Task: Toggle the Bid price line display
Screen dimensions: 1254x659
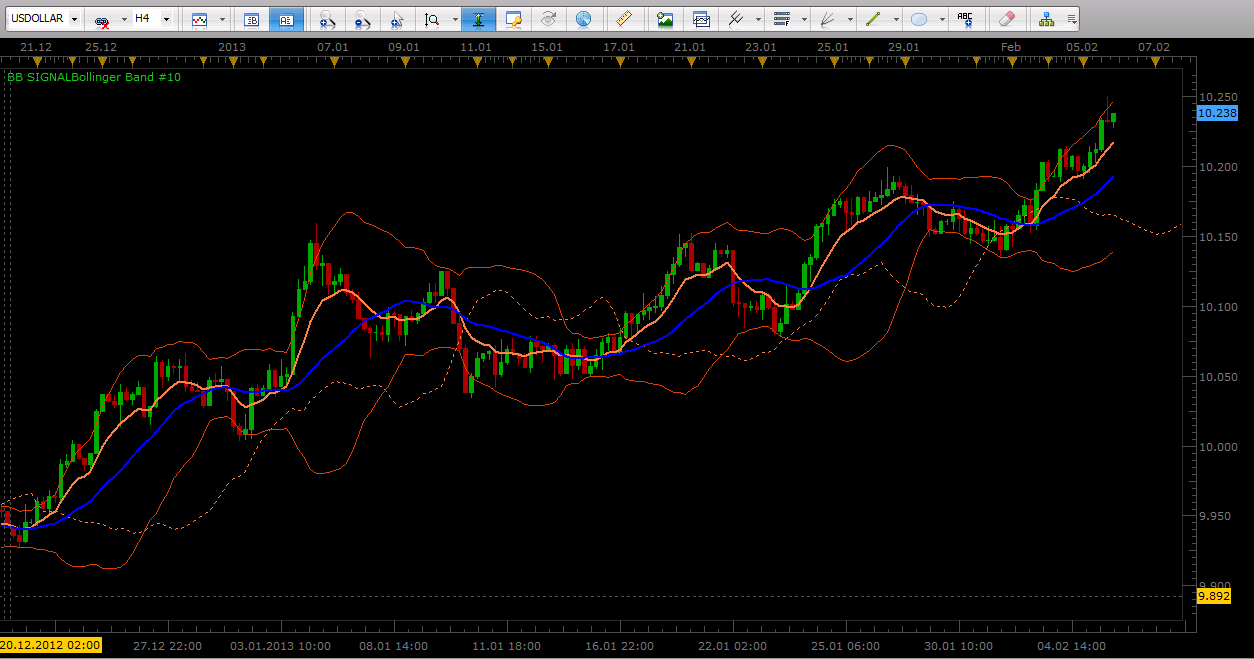Action: click(251, 18)
